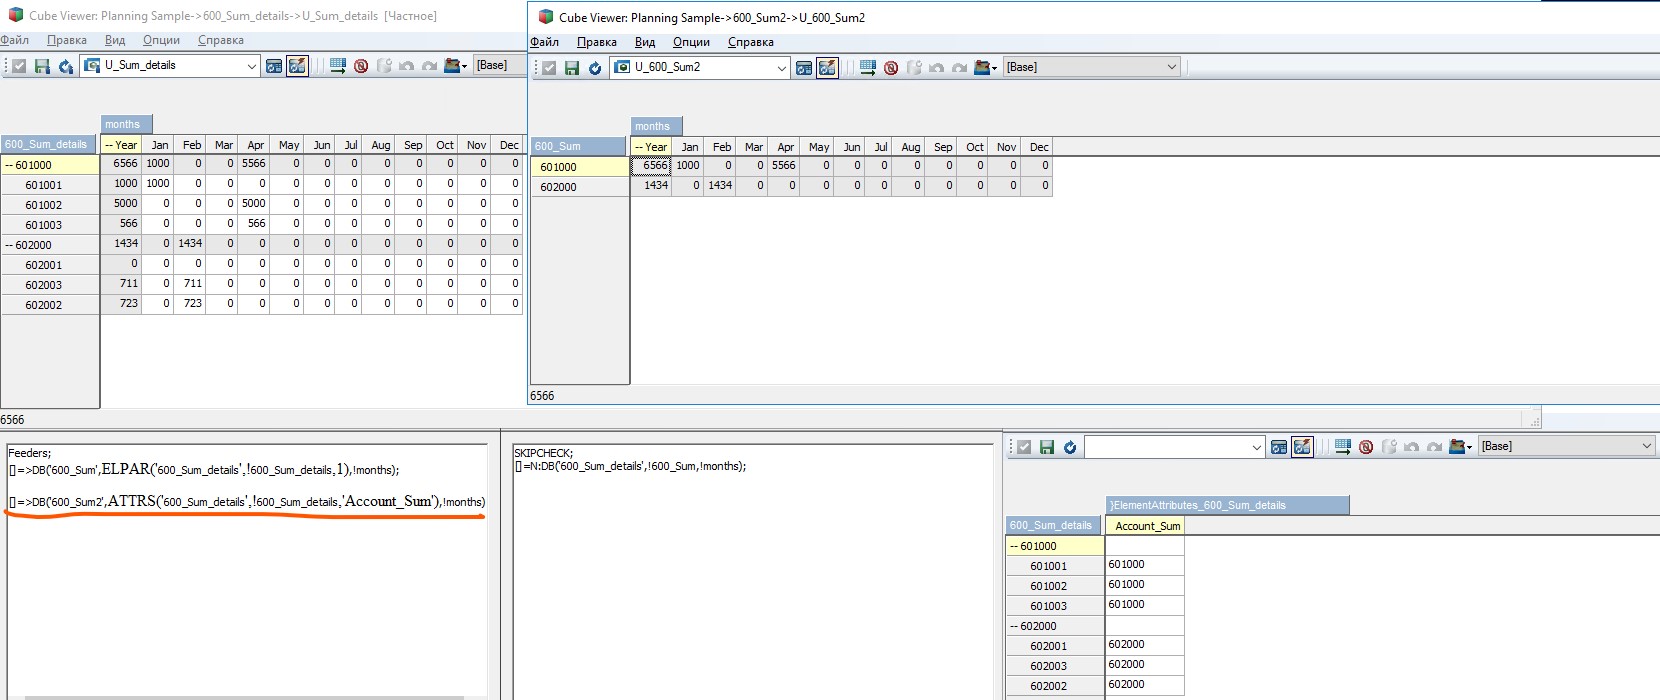Open the Опции menu in U_600_Sum2 window
The width and height of the screenshot is (1660, 700).
point(691,42)
